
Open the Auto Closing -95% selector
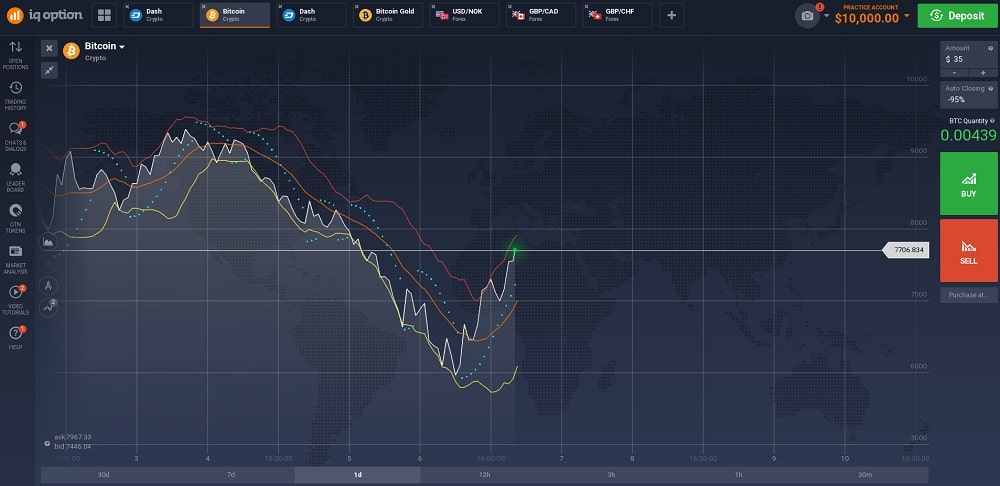click(x=968, y=100)
